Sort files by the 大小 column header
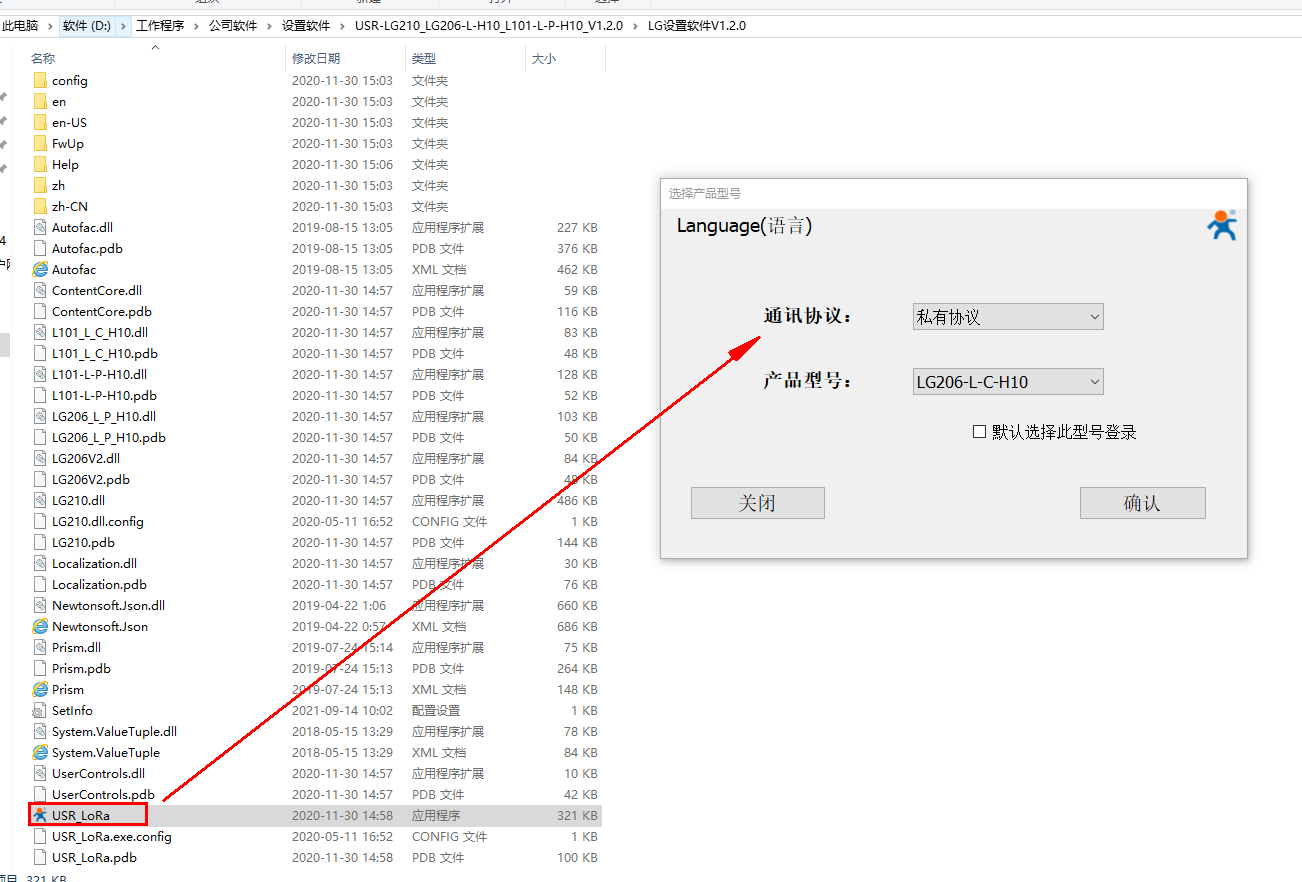This screenshot has width=1302, height=882. 543,59
